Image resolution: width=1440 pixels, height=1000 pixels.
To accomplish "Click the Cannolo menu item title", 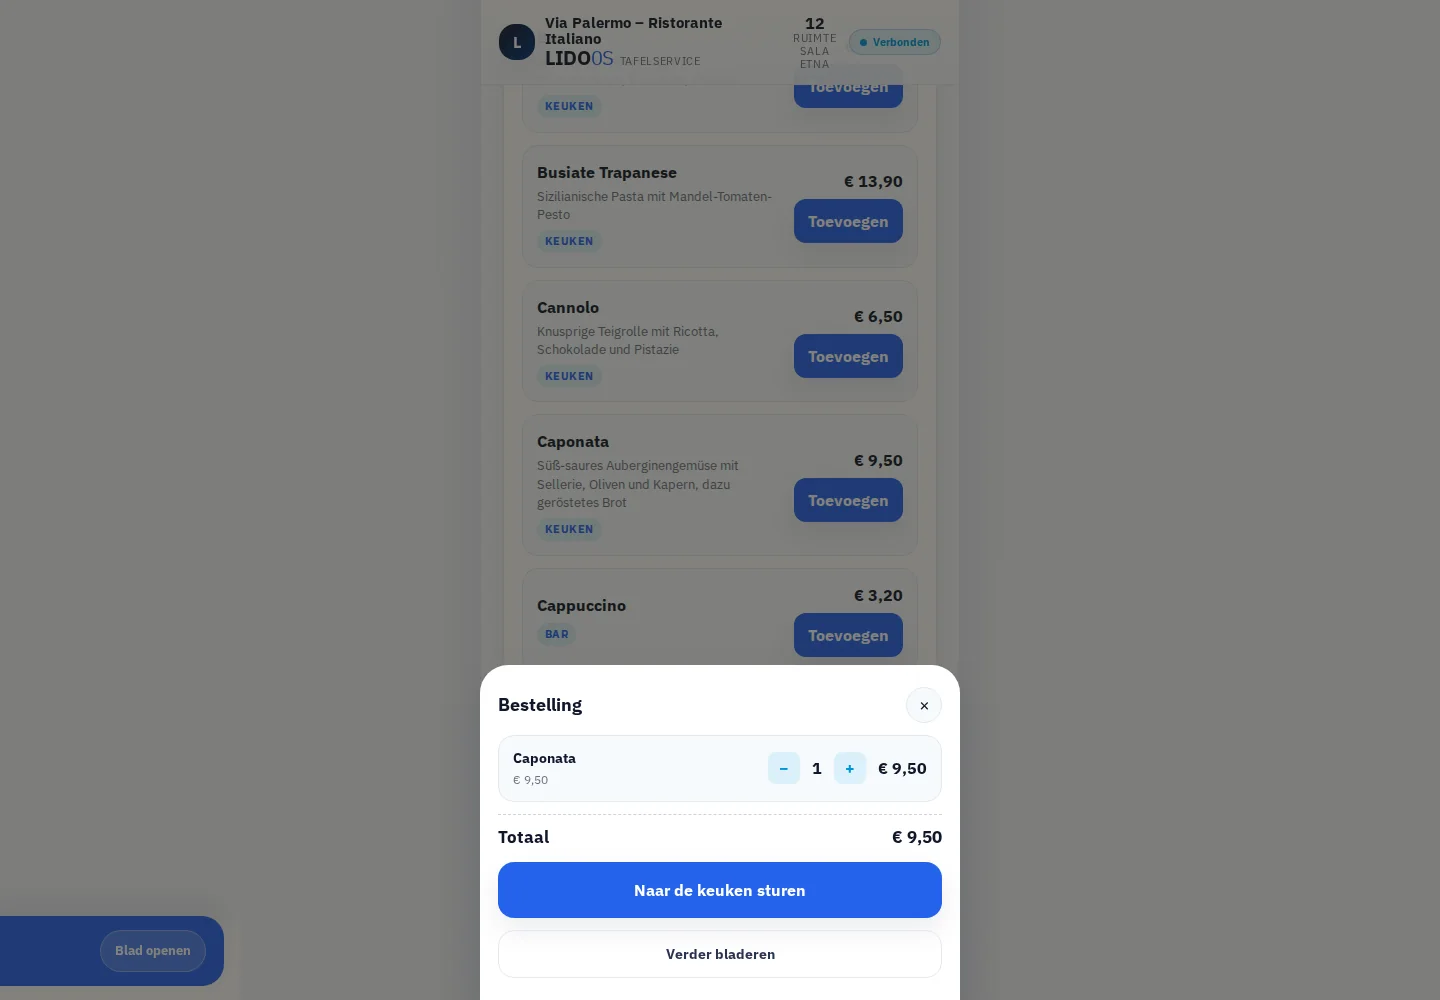I will 568,307.
